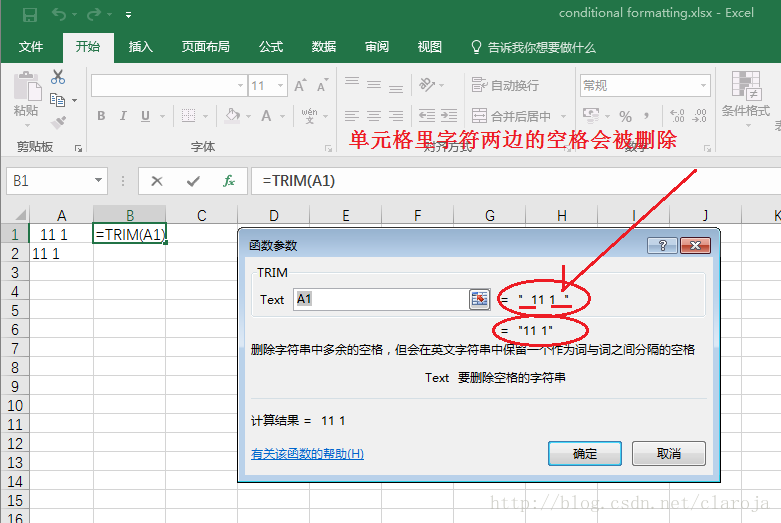Viewport: 781px width, 523px height.
Task: Click the Enter checkmark in formula bar
Action: pos(193,181)
